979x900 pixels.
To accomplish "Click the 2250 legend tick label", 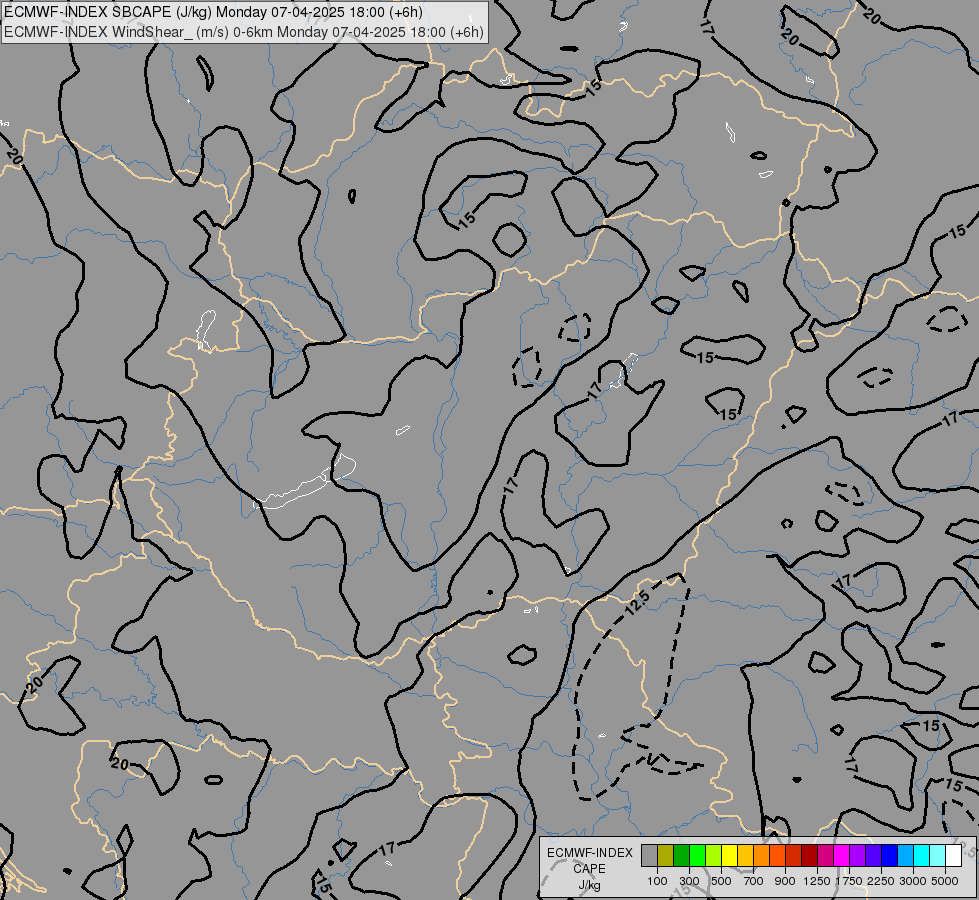I will tap(881, 881).
